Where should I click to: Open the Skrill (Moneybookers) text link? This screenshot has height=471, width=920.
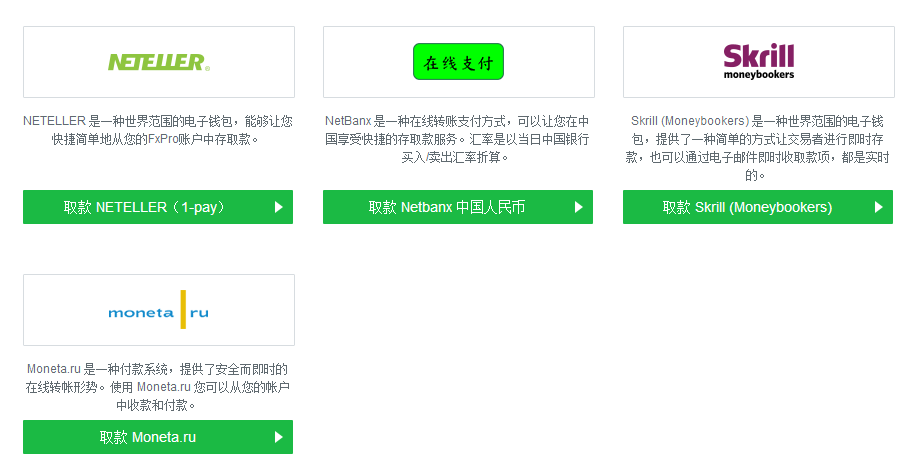click(690, 121)
